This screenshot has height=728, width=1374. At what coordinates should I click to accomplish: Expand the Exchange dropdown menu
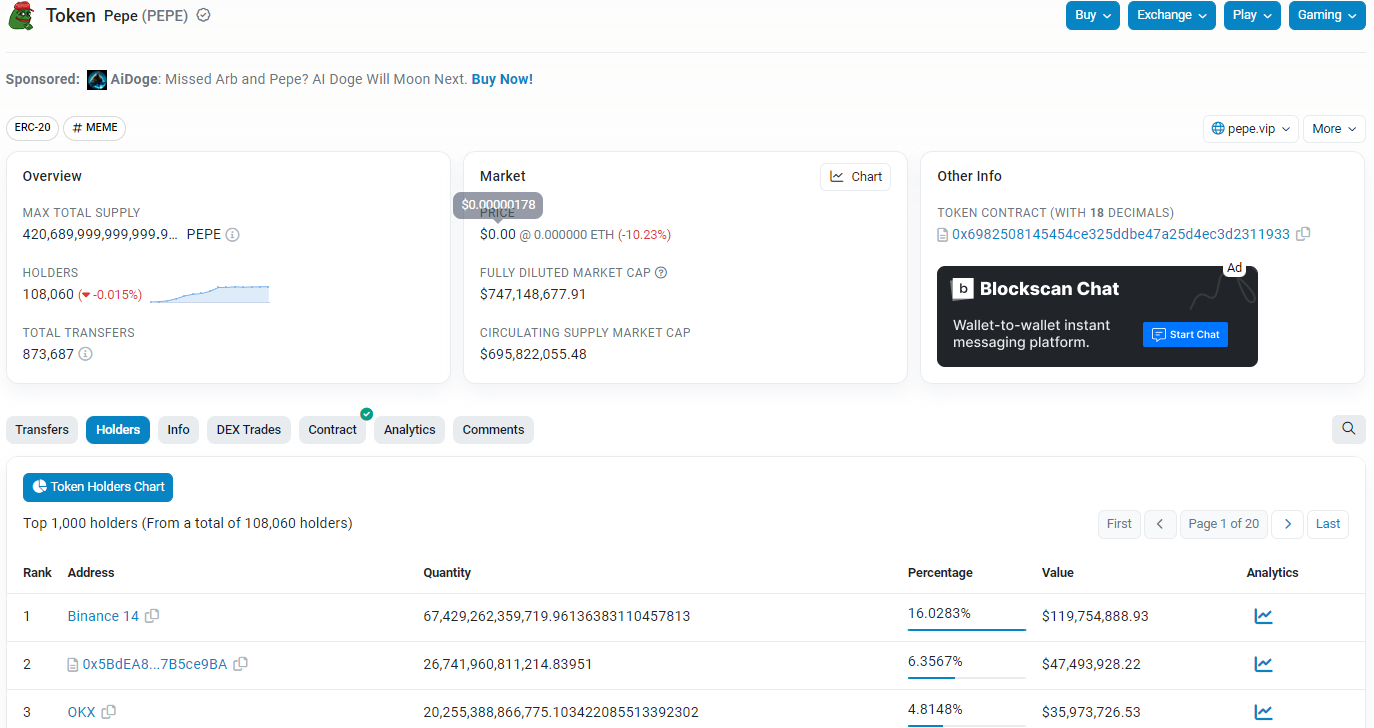[1171, 15]
